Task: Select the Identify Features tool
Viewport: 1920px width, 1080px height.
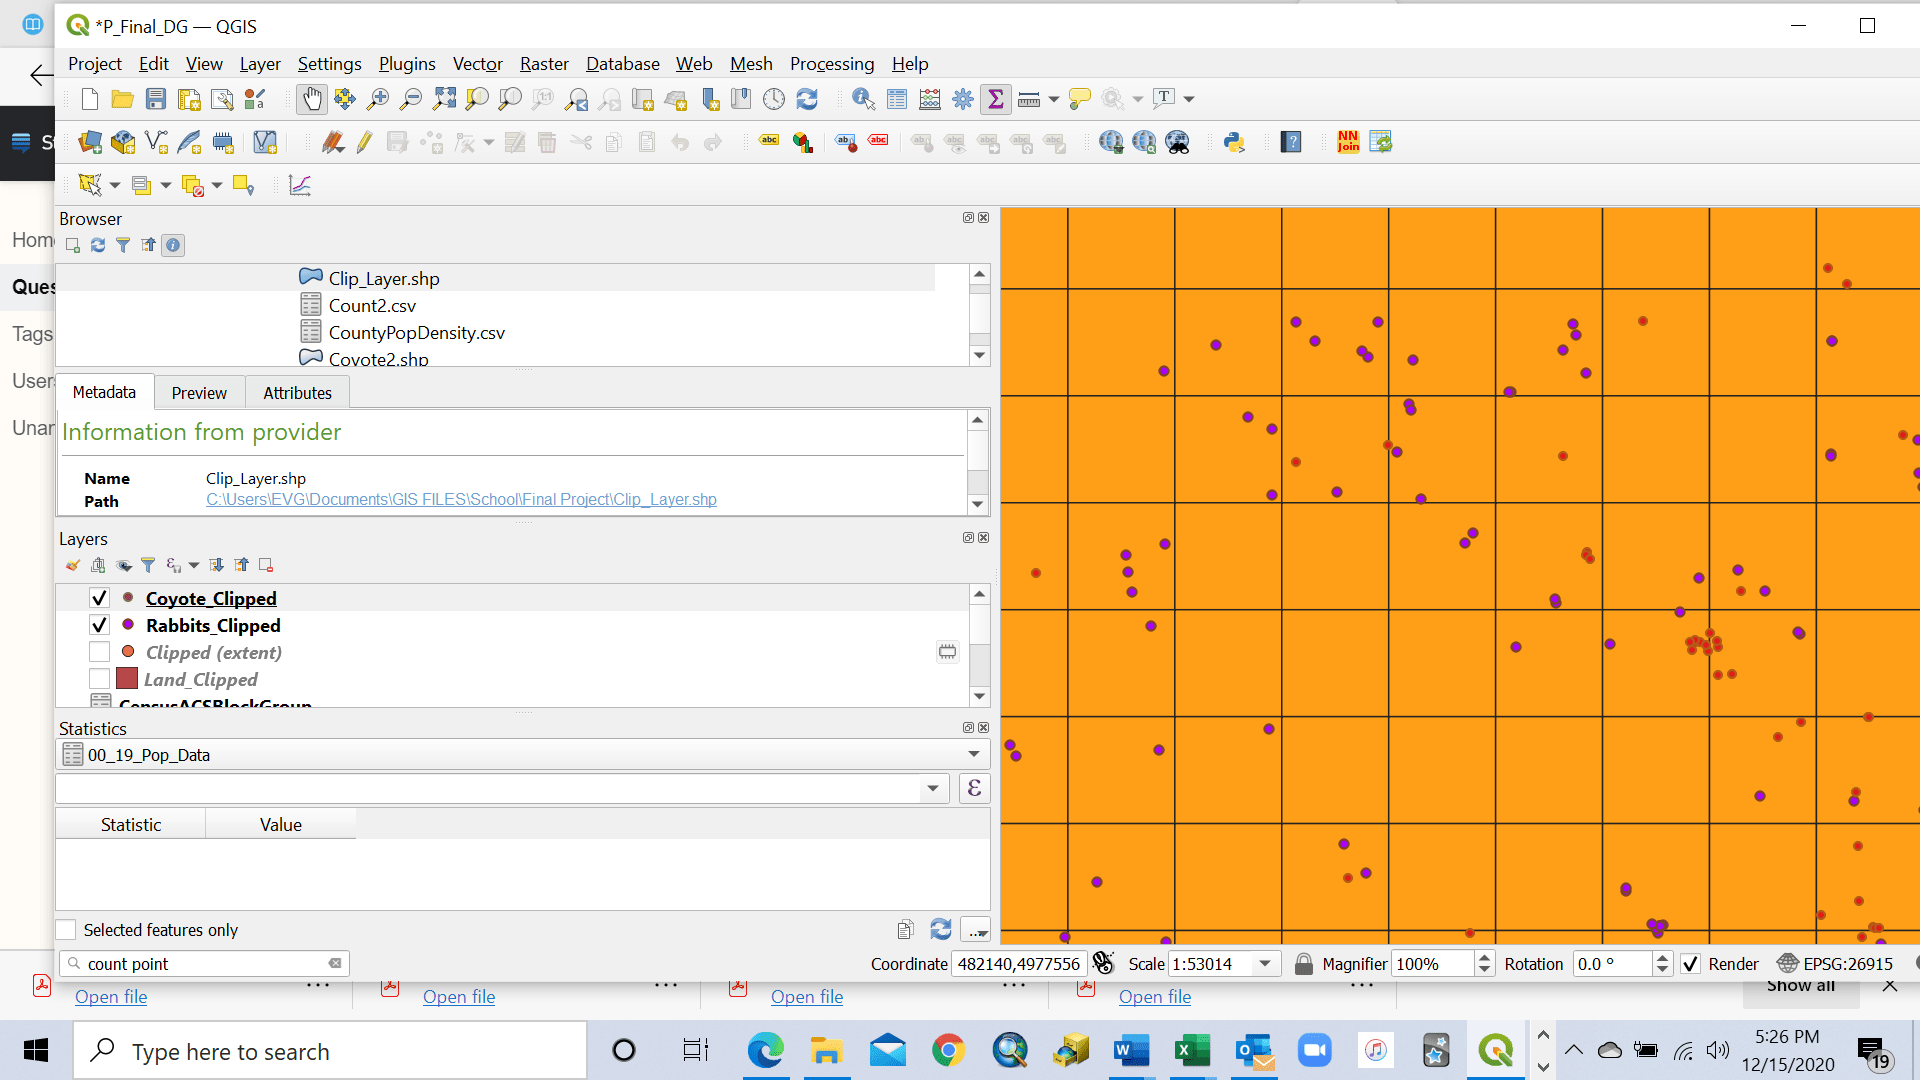Action: tap(861, 99)
